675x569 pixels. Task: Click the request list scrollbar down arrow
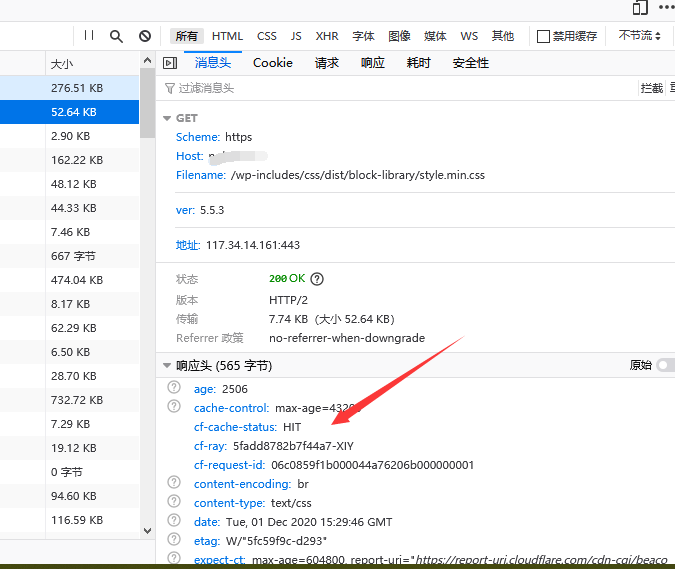point(147,531)
